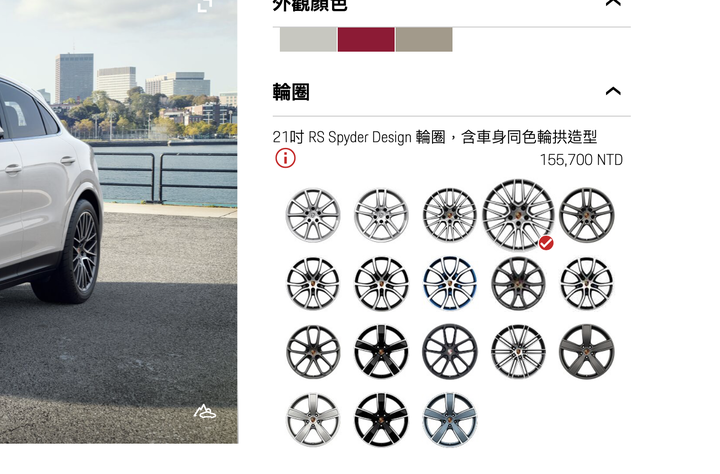Select first silver wheel in top row

(x=313, y=215)
